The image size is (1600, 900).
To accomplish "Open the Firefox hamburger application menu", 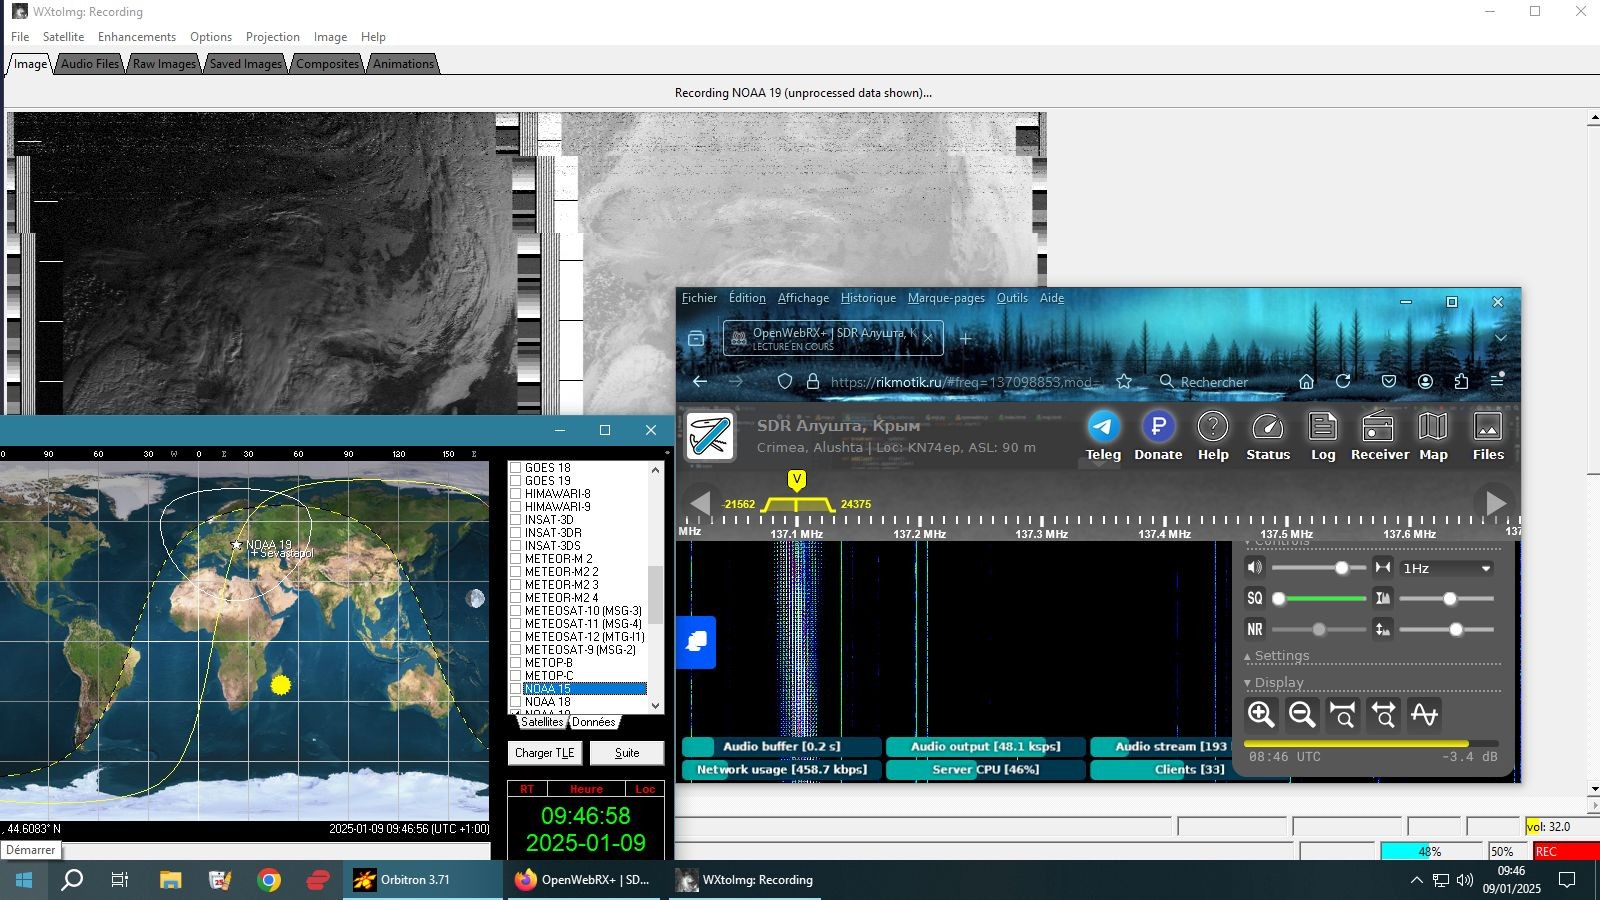I will point(1497,381).
